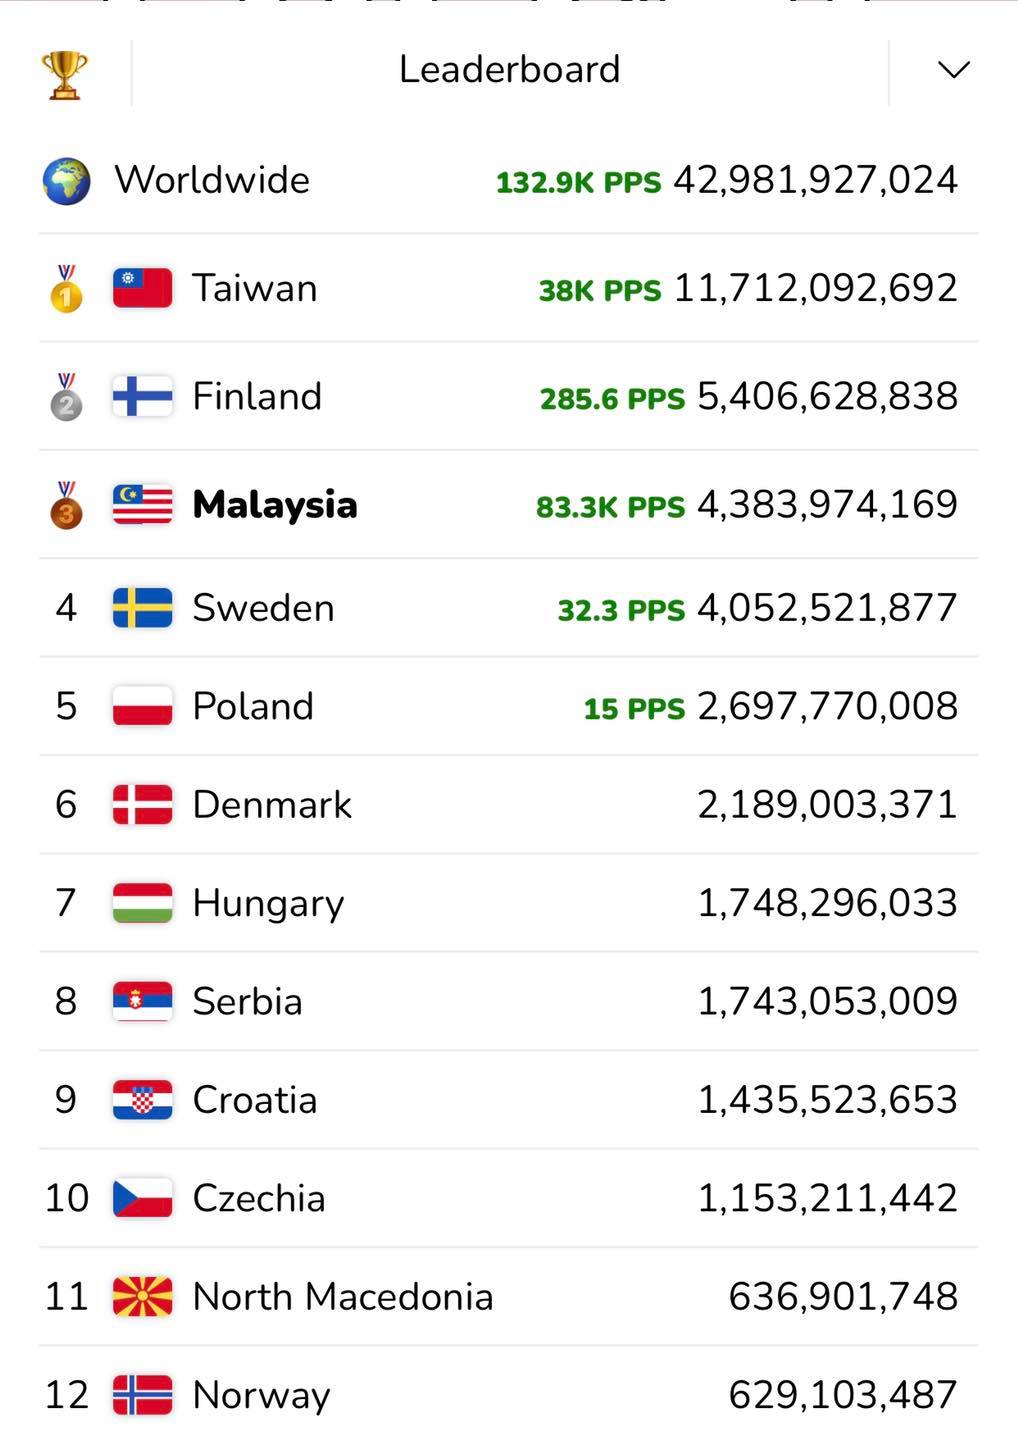
Task: Collapse the Leaderboard with the chevron arrow
Action: pyautogui.click(x=954, y=70)
